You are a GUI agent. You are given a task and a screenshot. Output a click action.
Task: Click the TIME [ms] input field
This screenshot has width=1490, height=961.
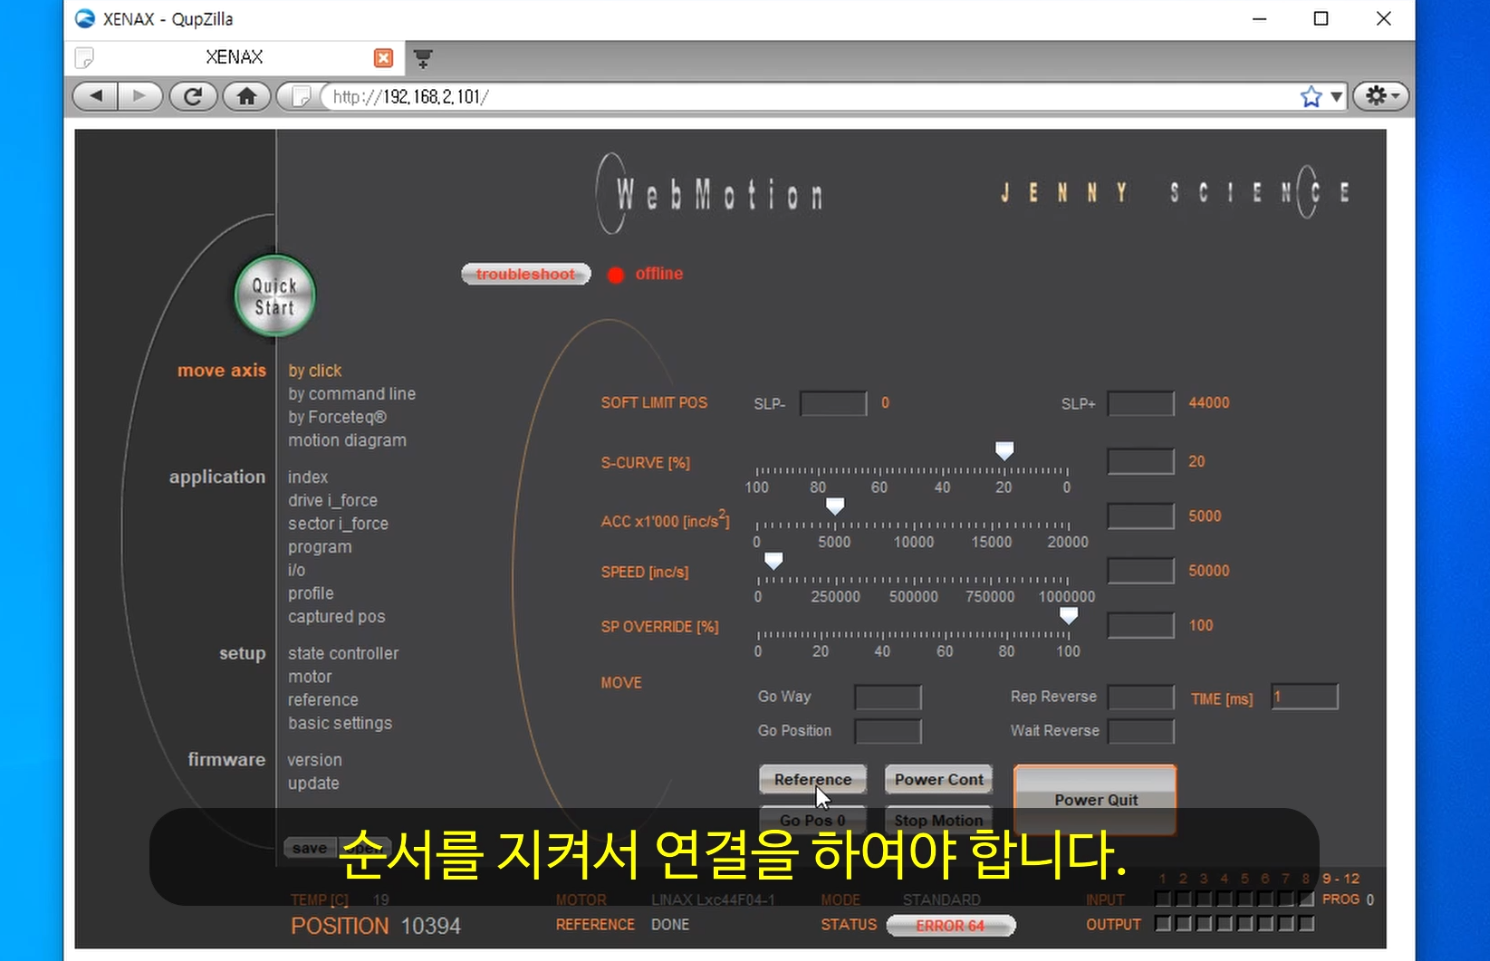pos(1305,697)
